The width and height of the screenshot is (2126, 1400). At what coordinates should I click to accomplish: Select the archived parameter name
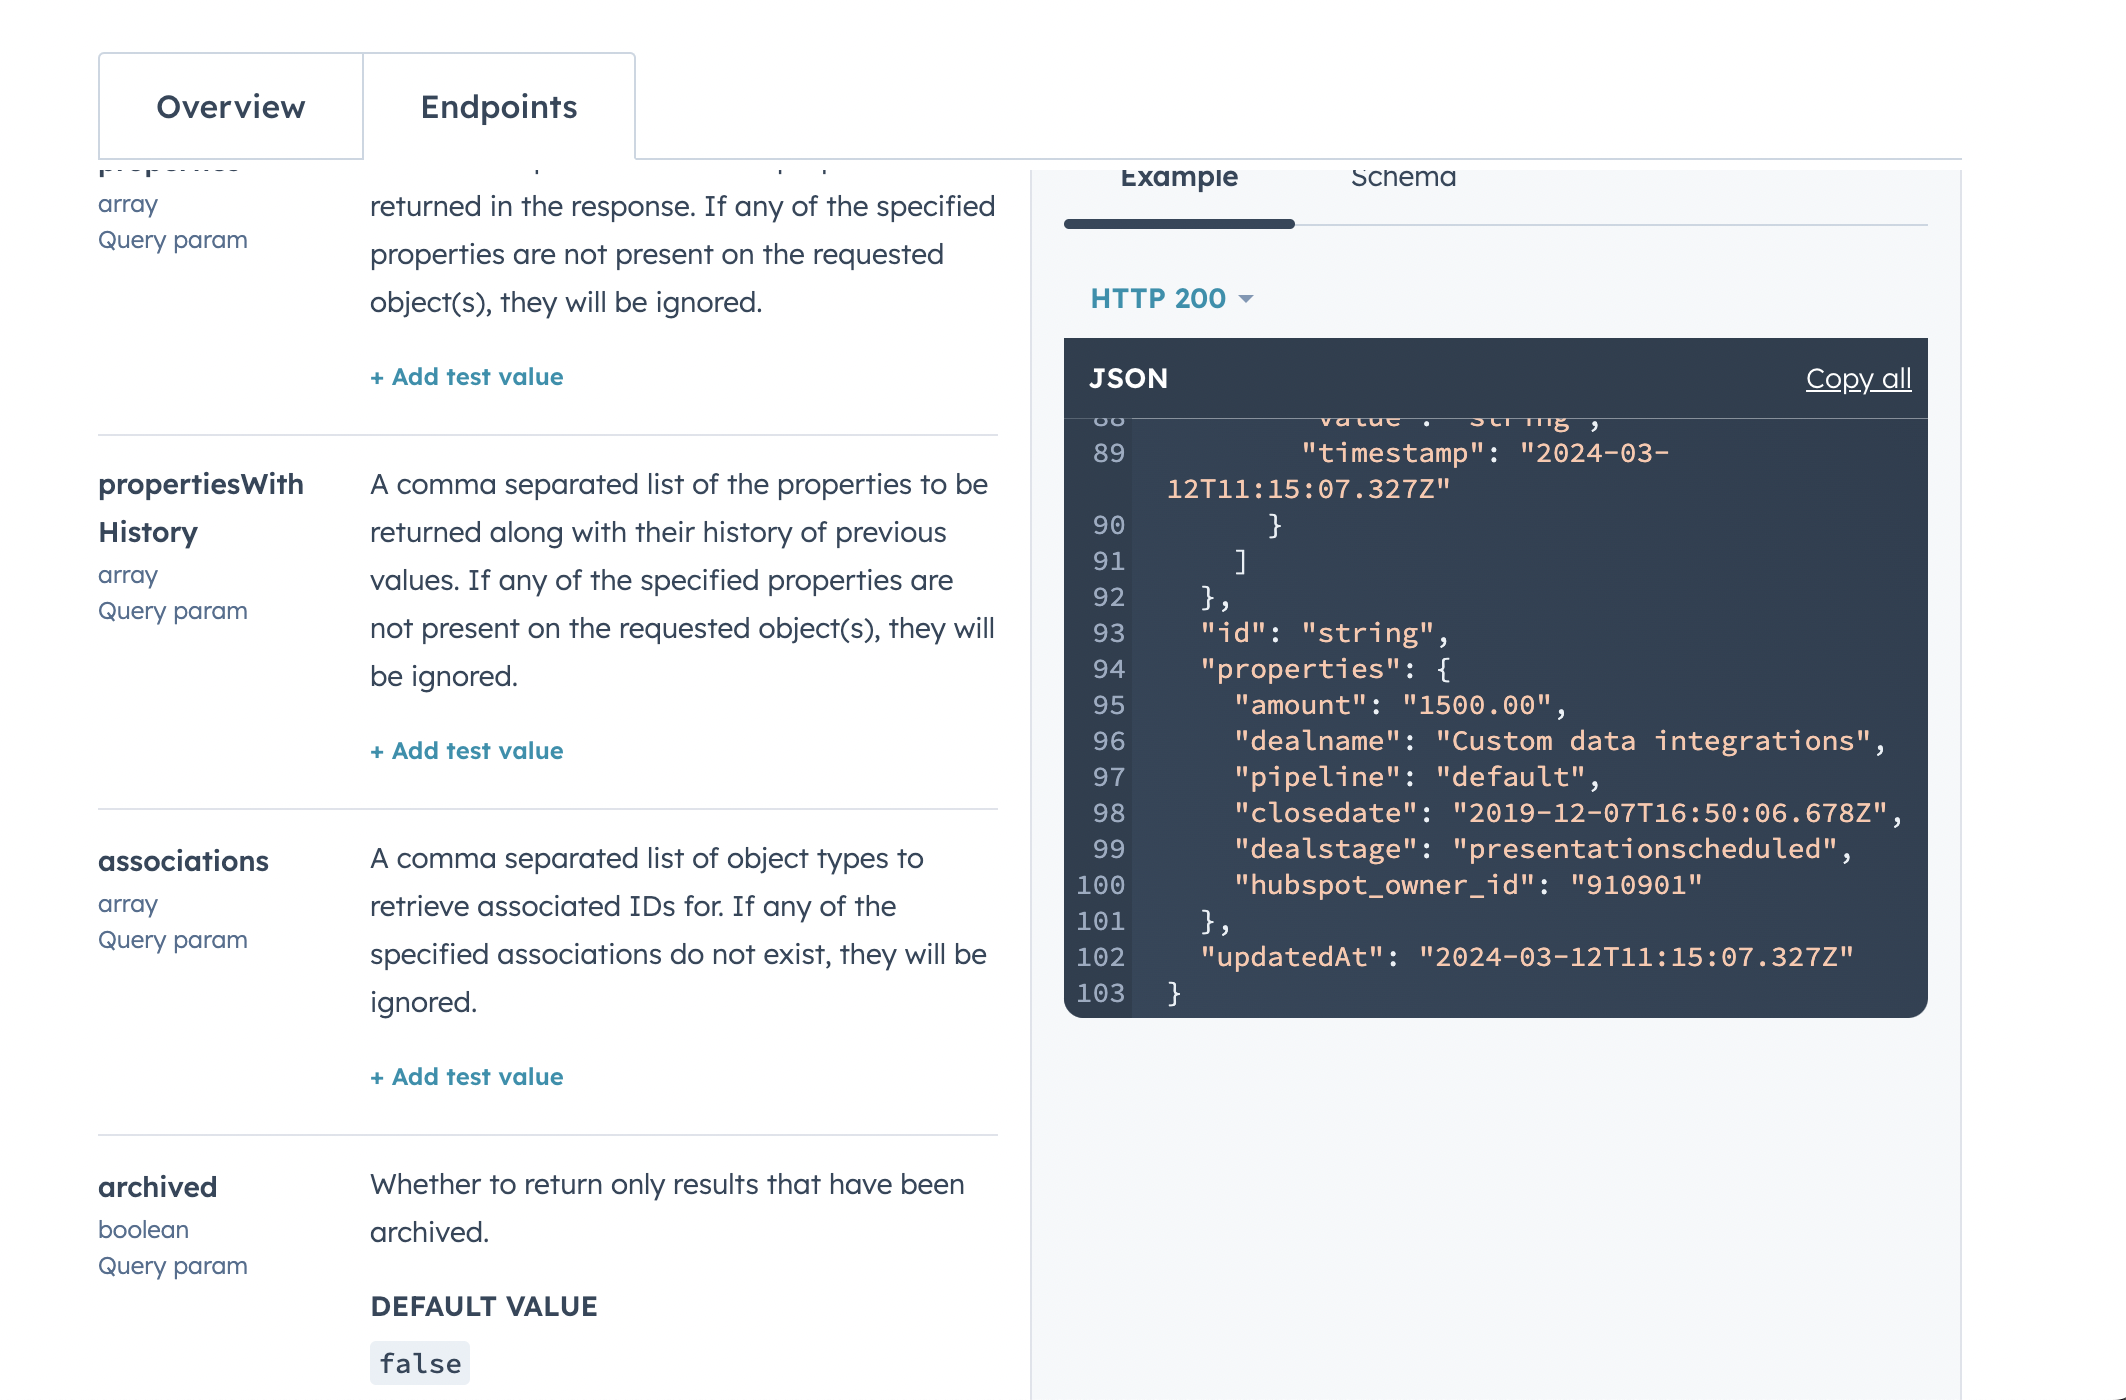pyautogui.click(x=157, y=1187)
